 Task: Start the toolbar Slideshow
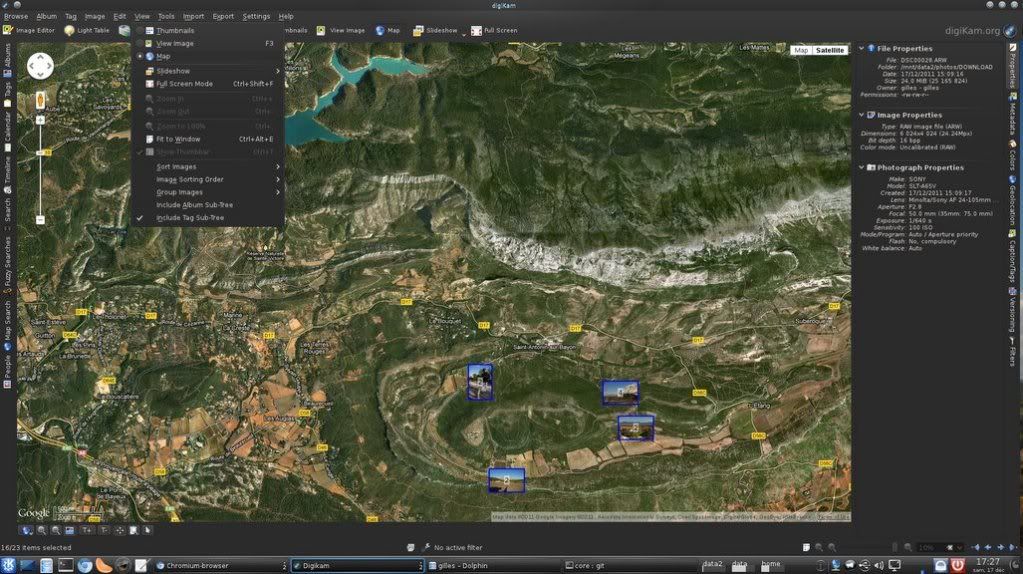click(435, 30)
